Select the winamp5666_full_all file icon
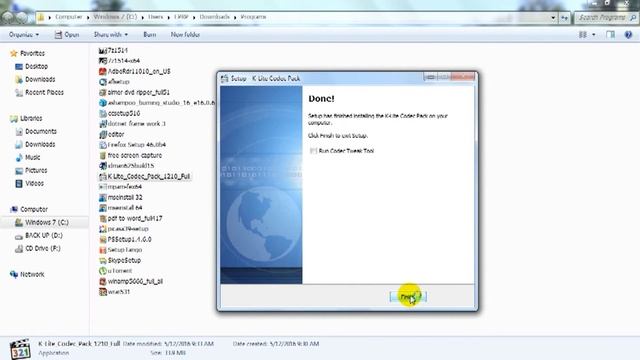 click(x=103, y=282)
